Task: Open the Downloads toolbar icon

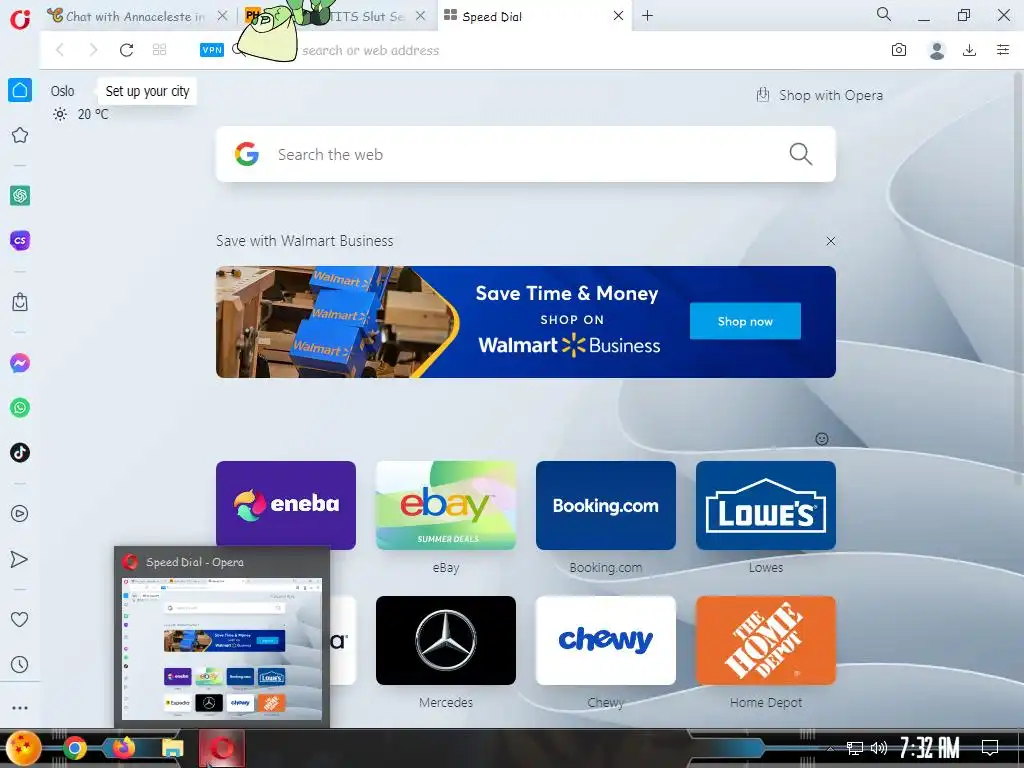Action: [969, 50]
